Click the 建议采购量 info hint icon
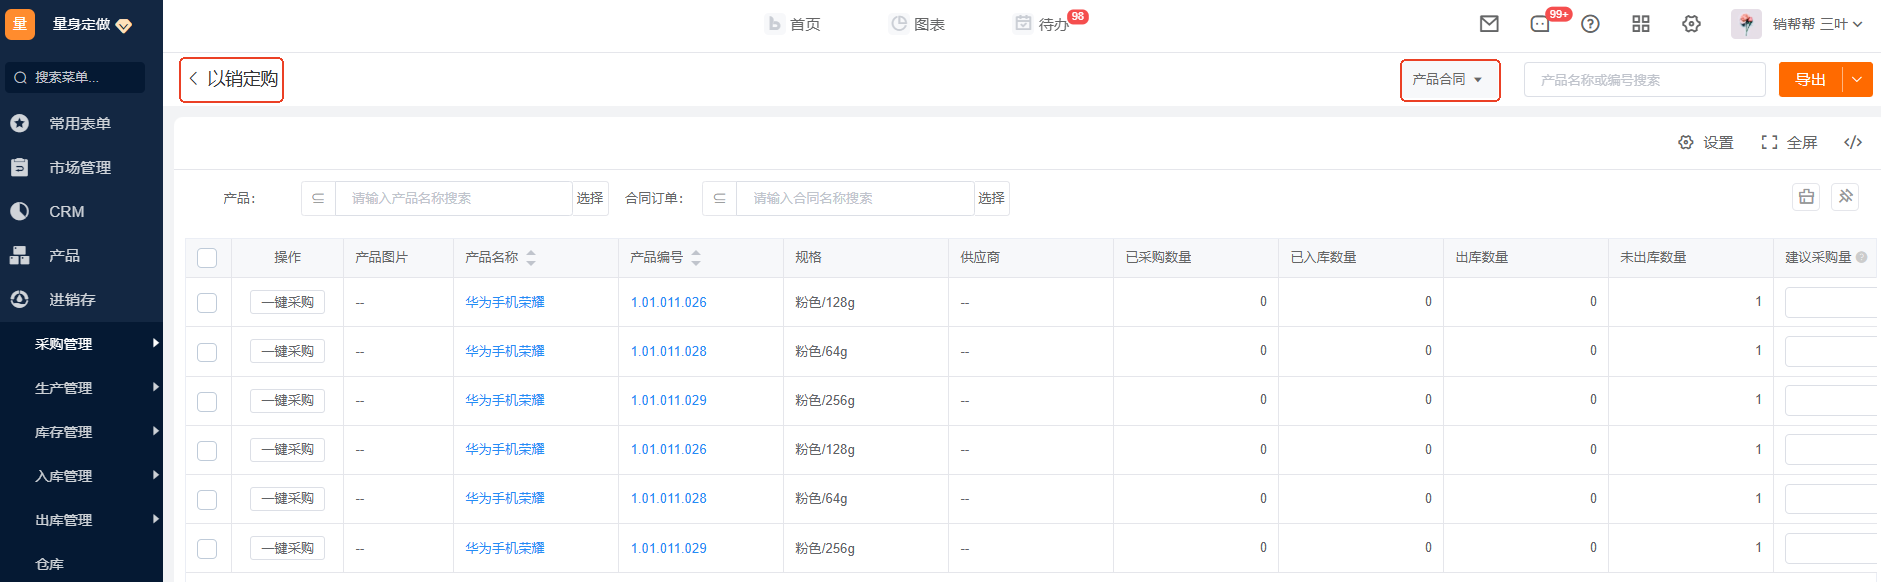1881x582 pixels. [1861, 257]
